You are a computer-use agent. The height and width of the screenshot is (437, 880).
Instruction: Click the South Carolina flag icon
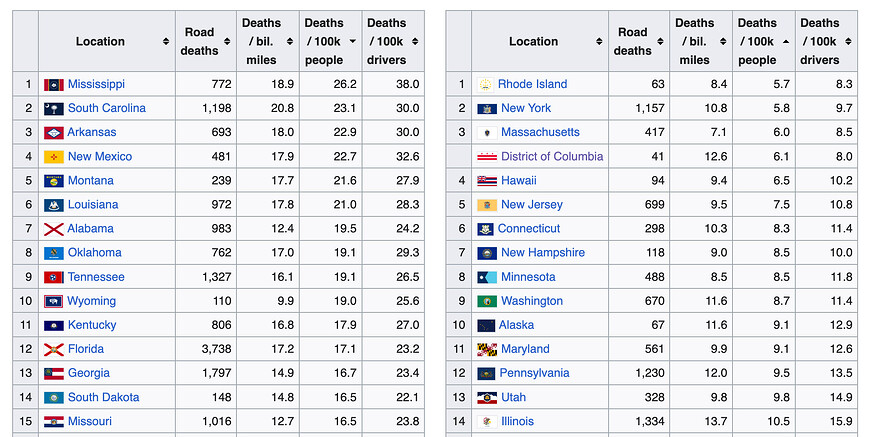[x=54, y=108]
